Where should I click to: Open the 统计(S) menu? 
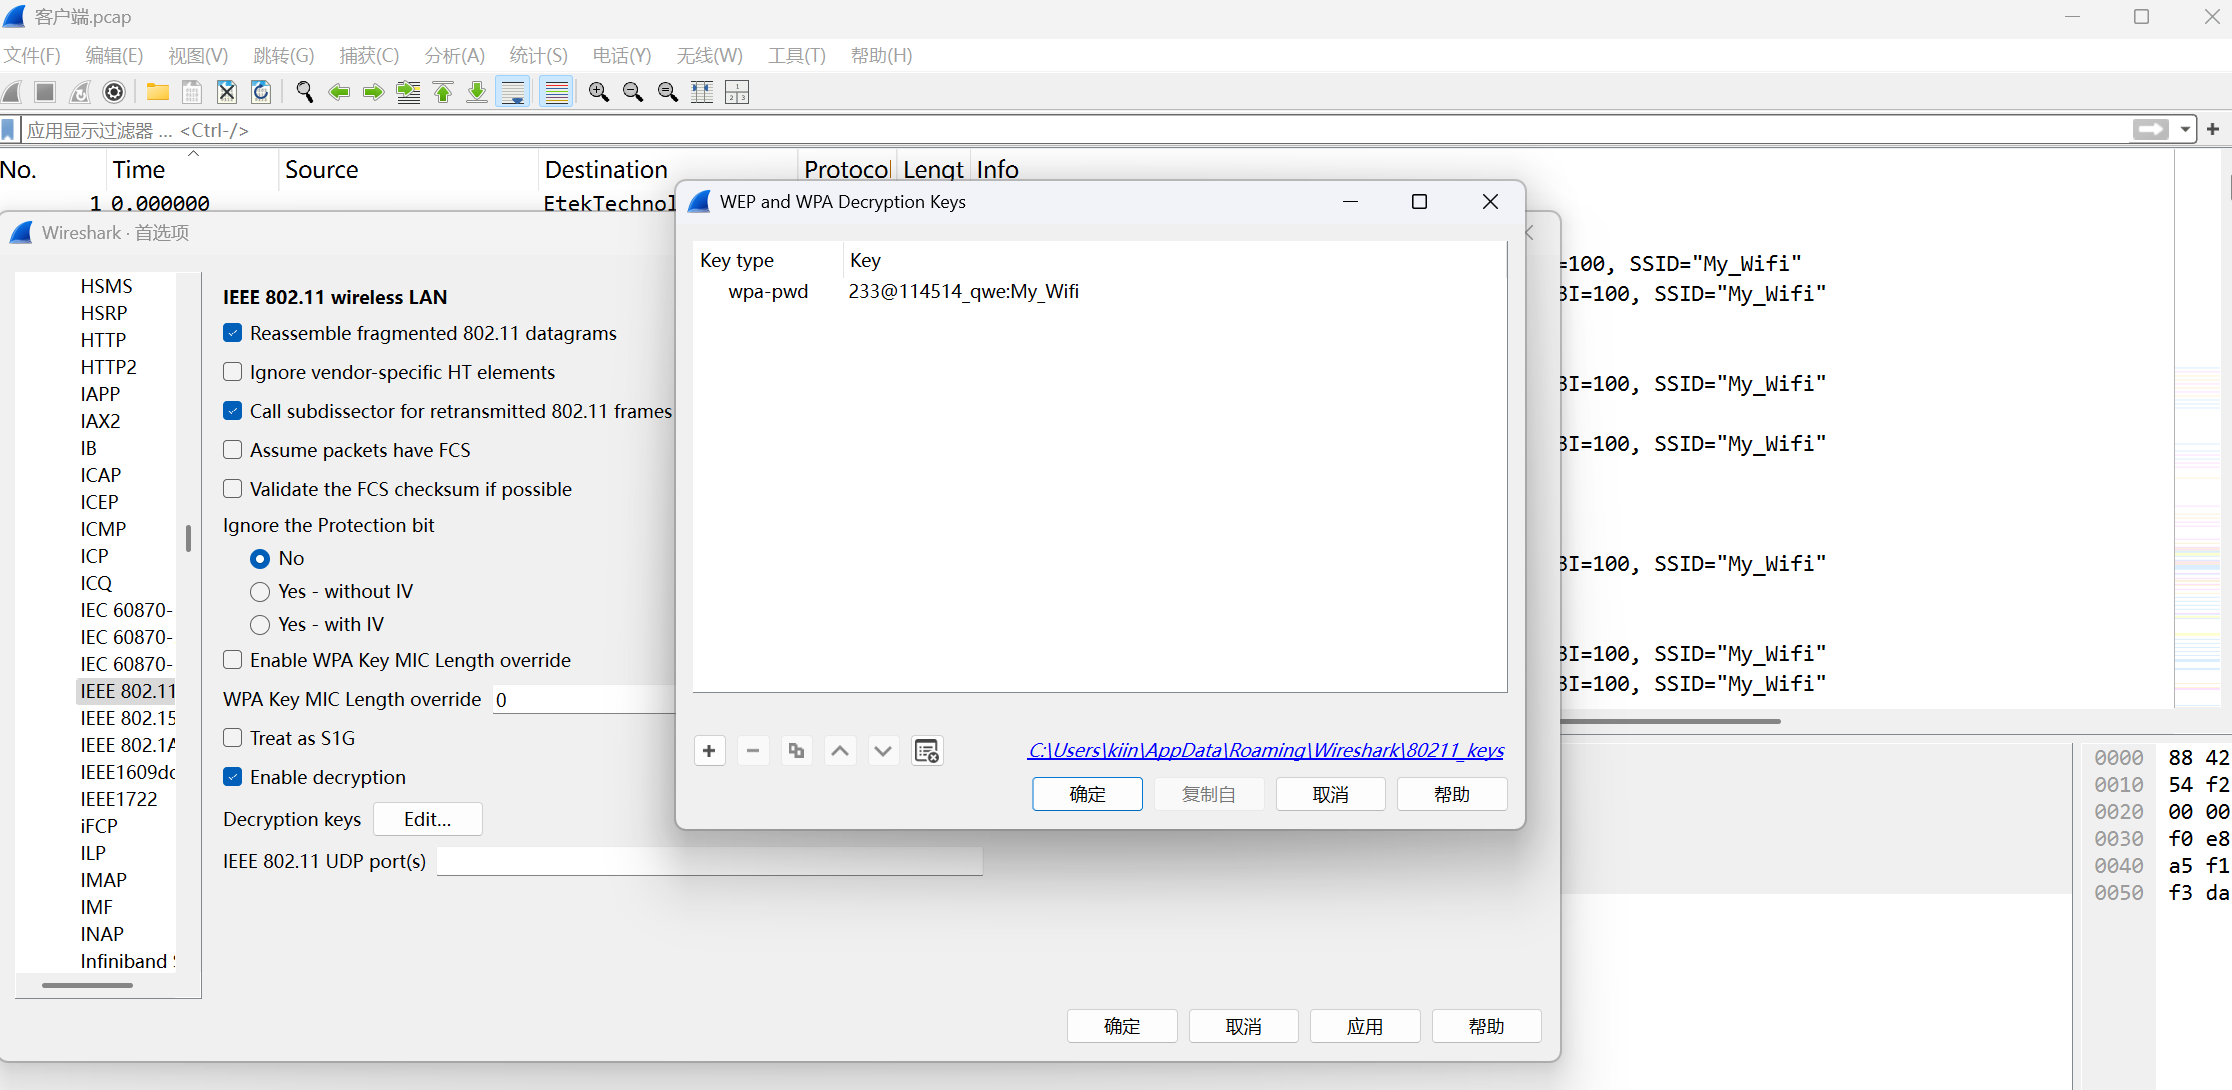click(x=538, y=56)
